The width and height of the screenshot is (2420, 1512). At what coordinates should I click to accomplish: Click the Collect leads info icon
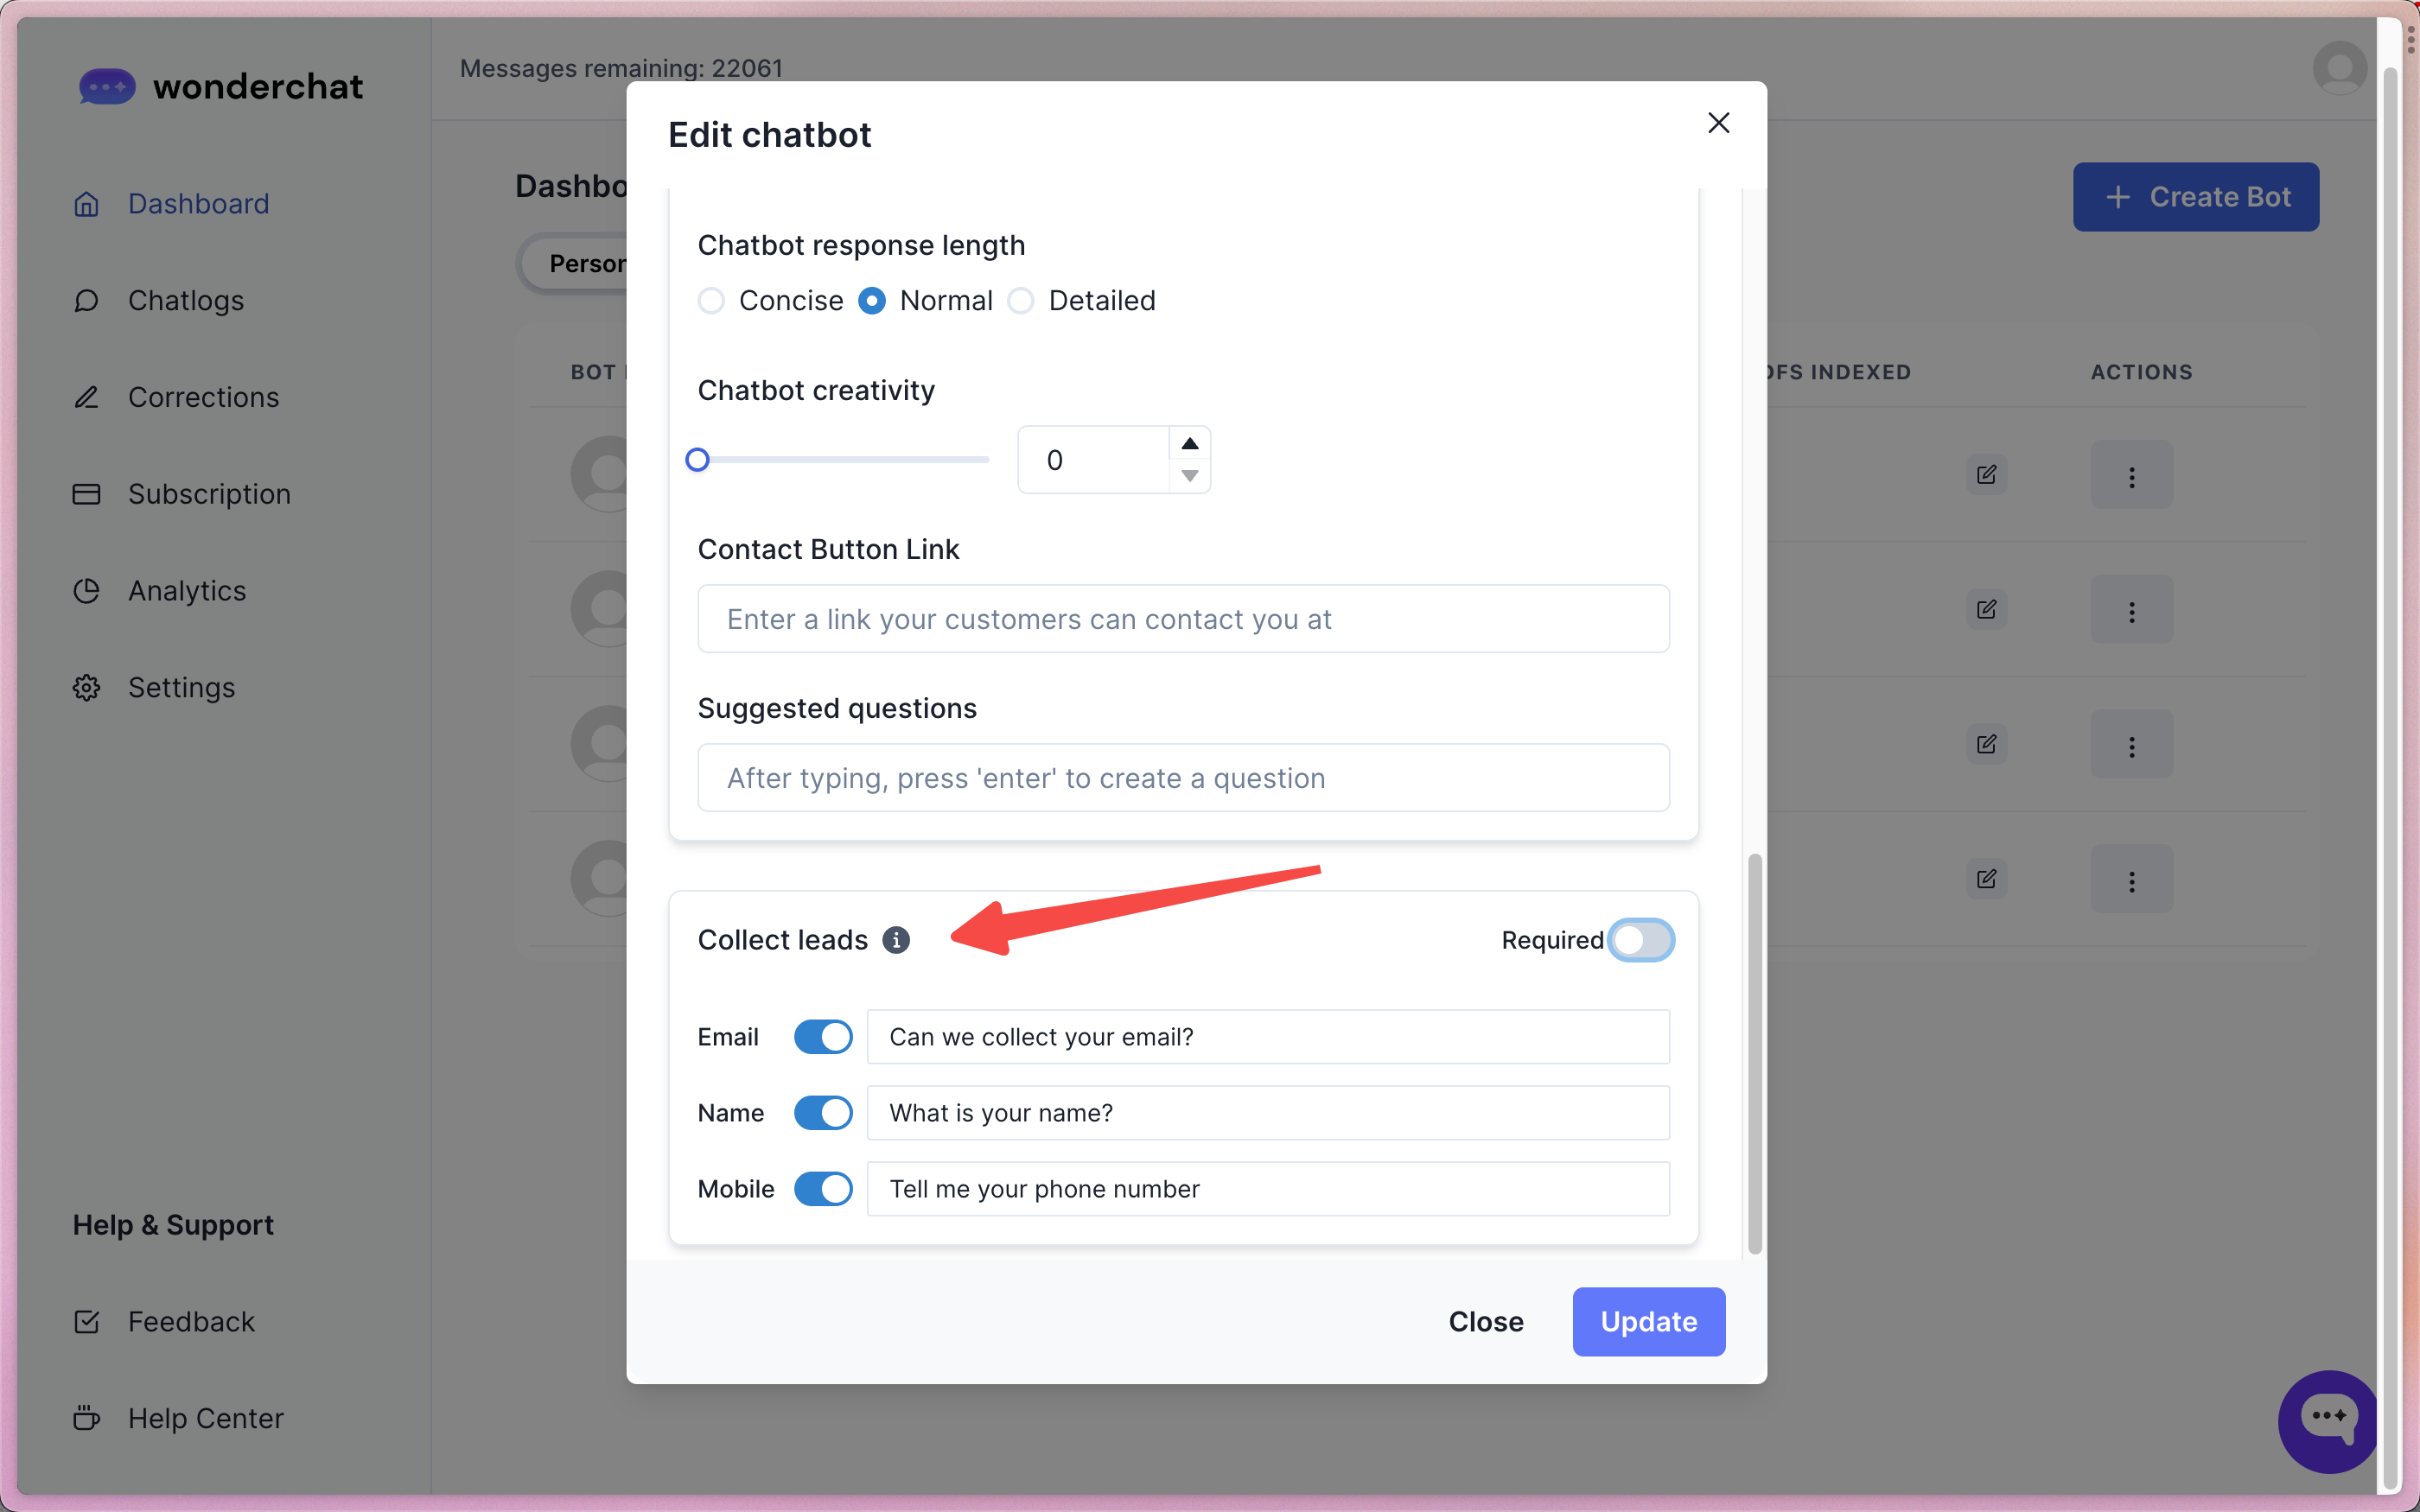(896, 940)
